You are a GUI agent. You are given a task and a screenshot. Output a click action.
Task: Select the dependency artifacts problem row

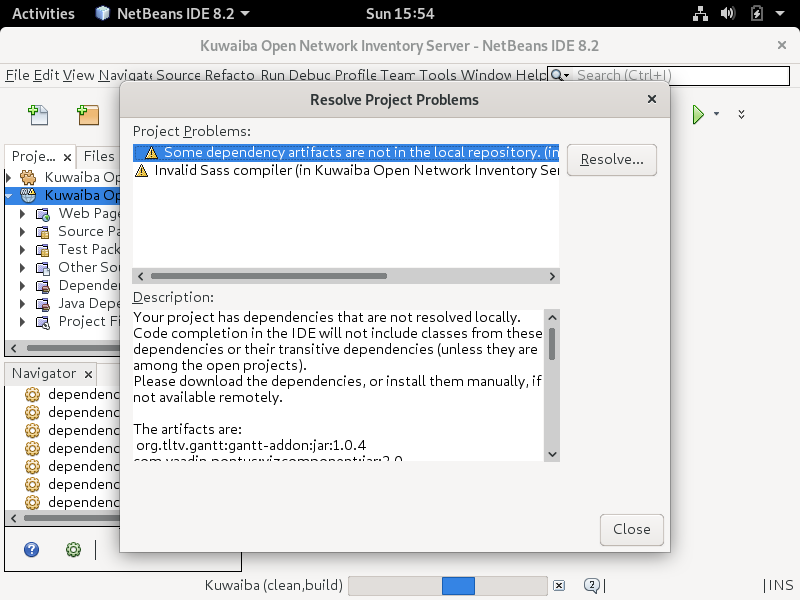(x=346, y=153)
